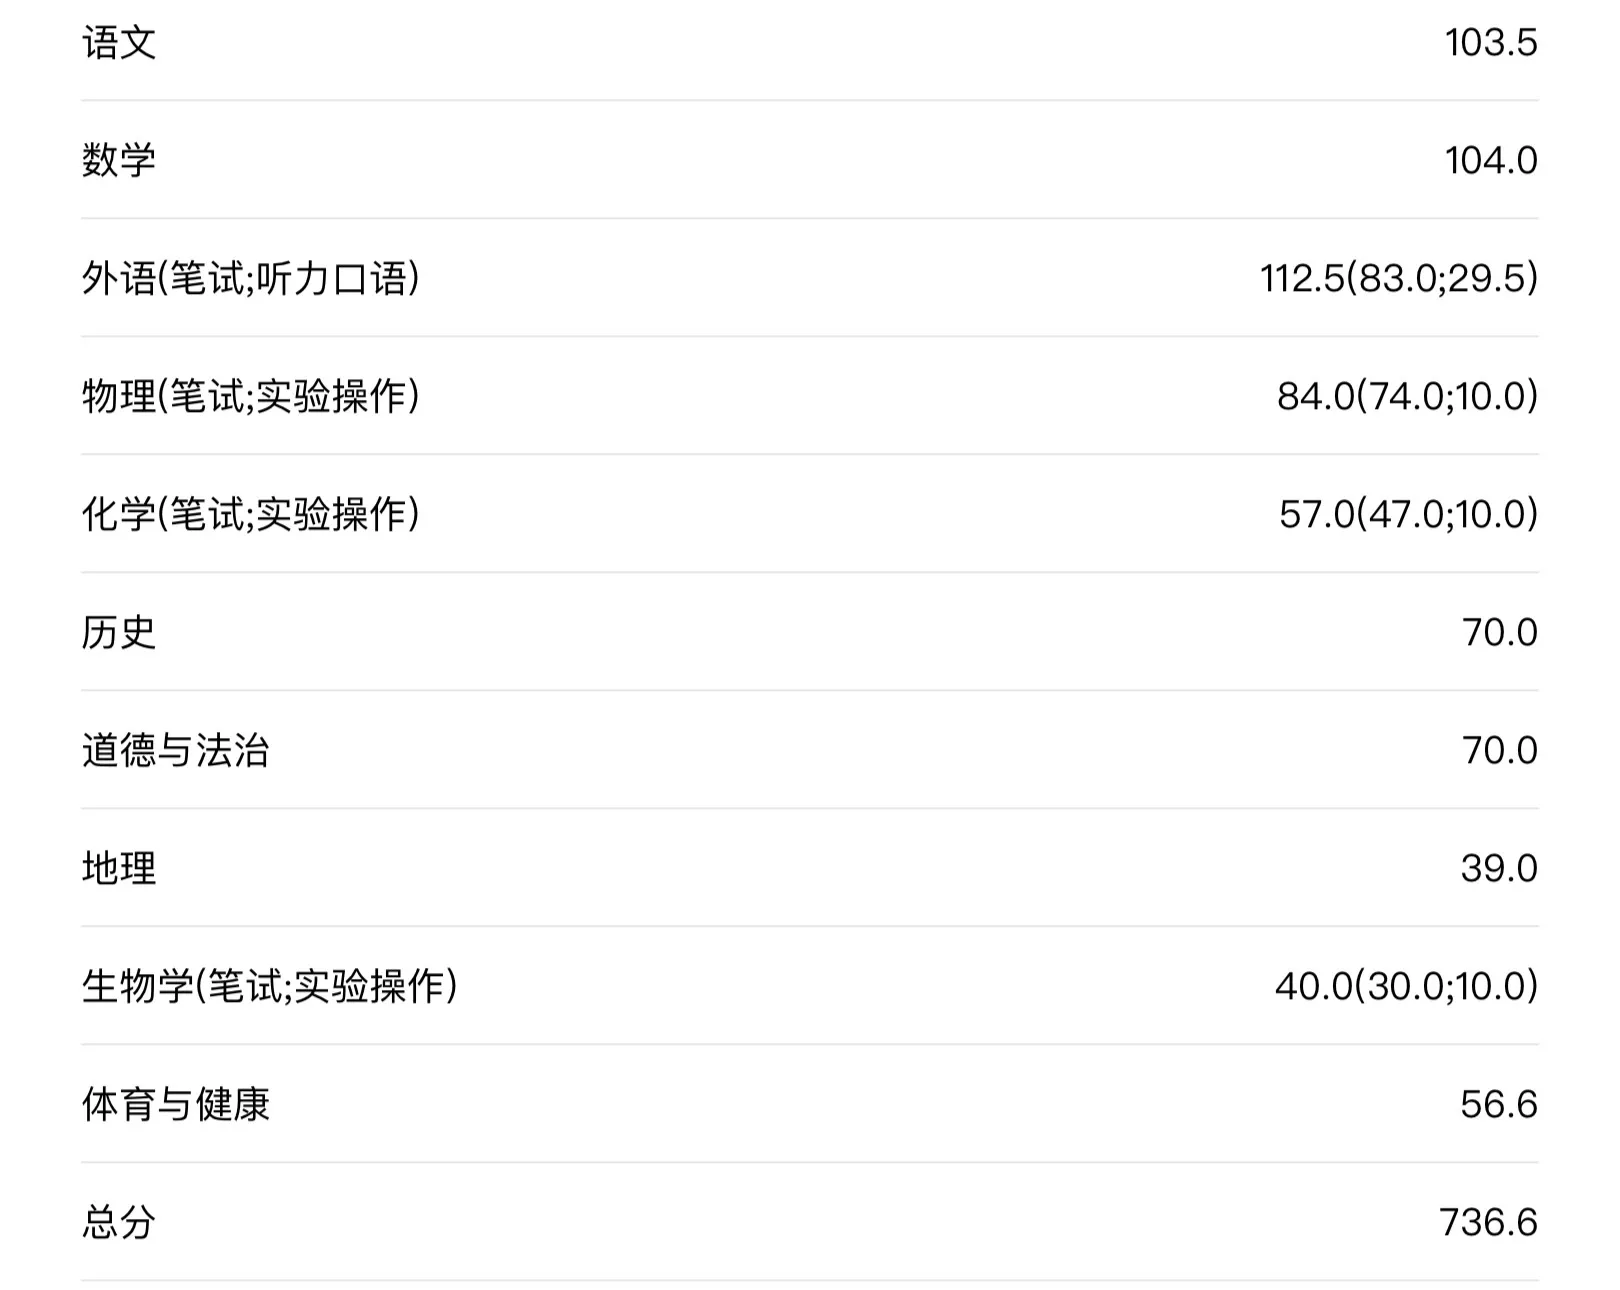Viewport: 1620px width, 1290px height.
Task: Click the 体育与健康 subject label
Action: pyautogui.click(x=175, y=1104)
